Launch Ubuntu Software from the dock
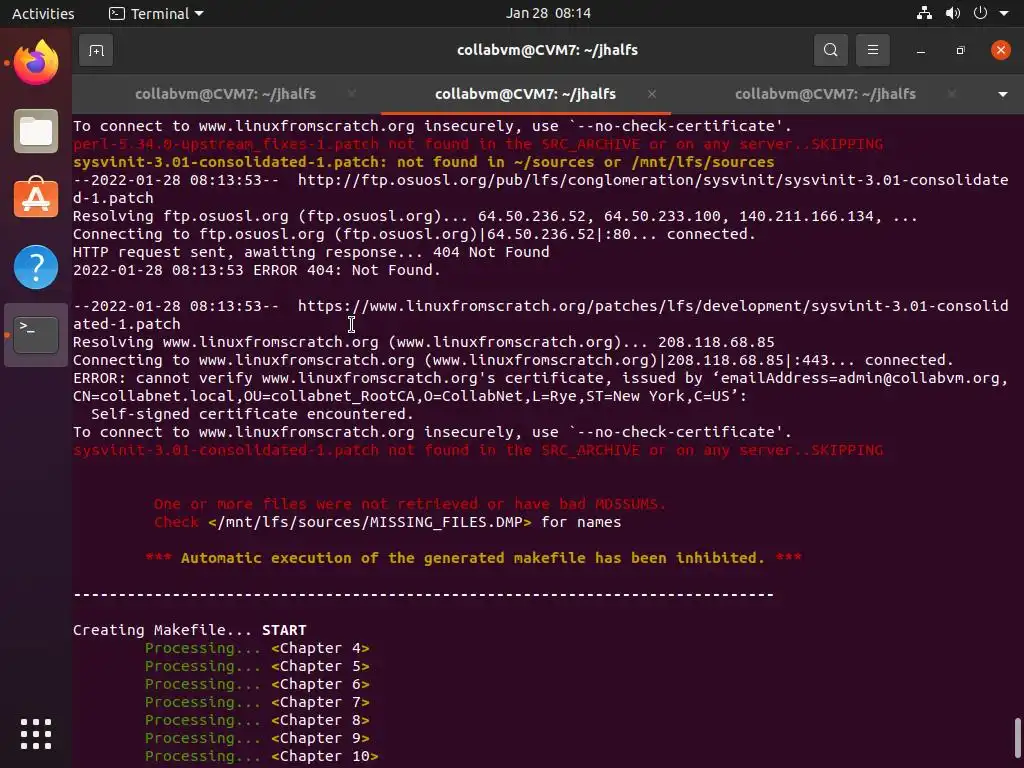1024x768 pixels. pyautogui.click(x=36, y=197)
